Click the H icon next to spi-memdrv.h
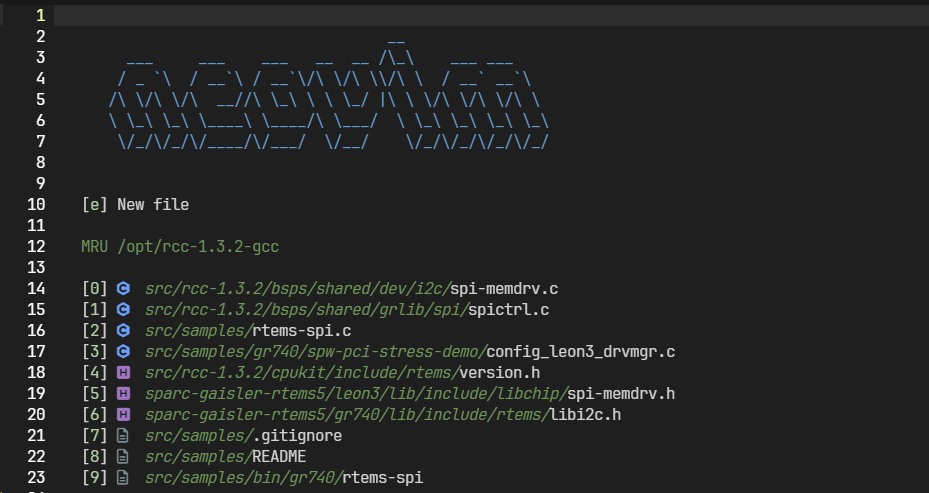This screenshot has height=493, width=929. coord(123,394)
